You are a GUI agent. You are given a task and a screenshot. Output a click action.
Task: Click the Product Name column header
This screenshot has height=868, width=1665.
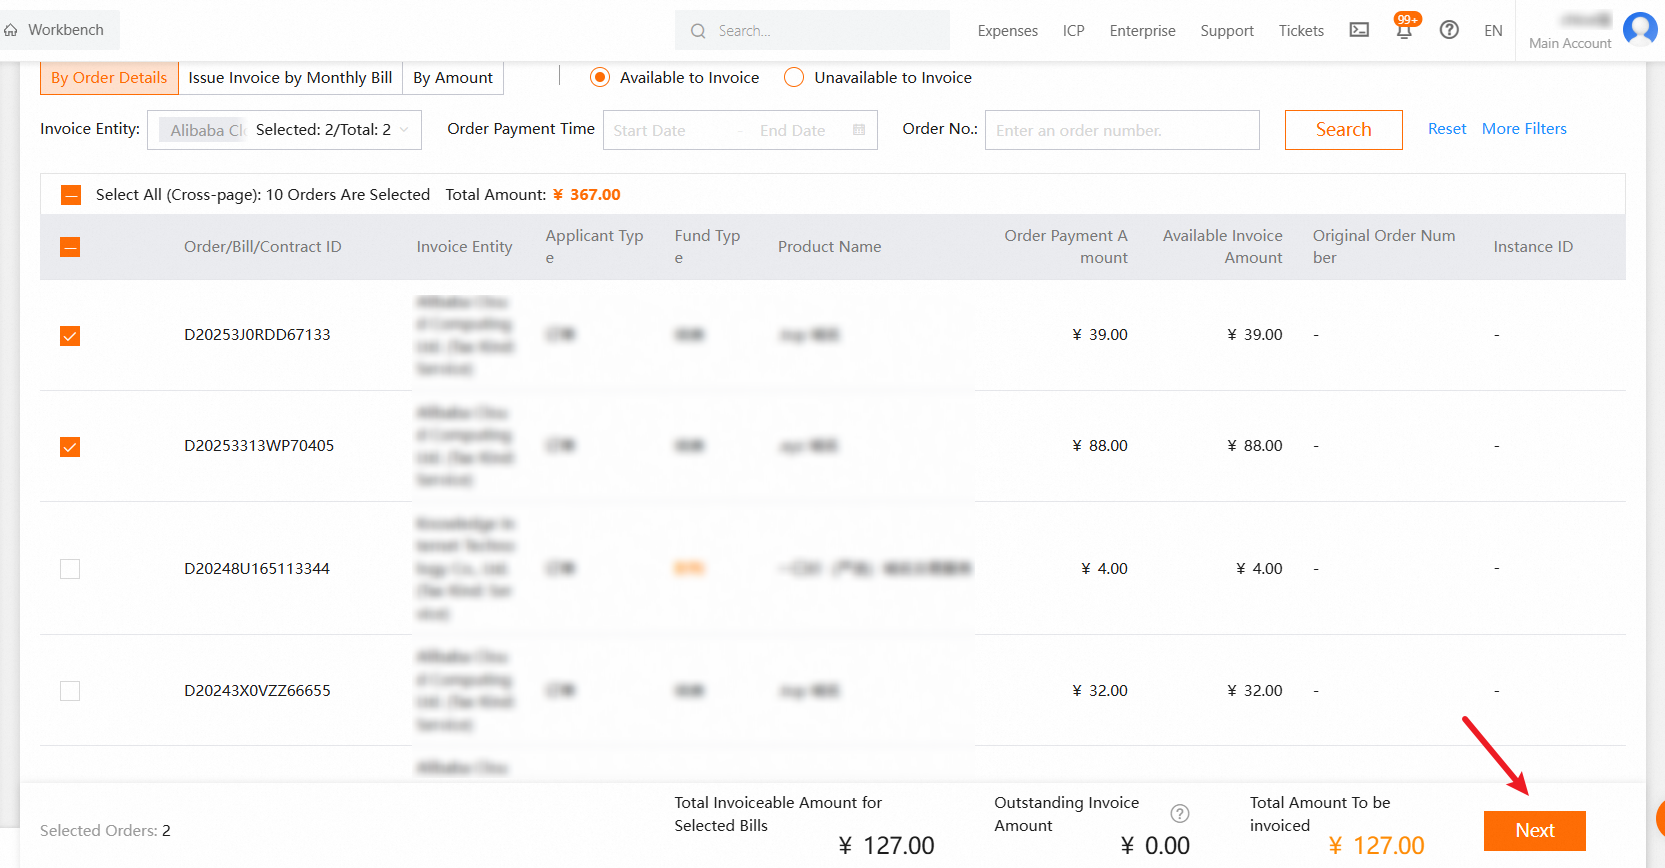tap(830, 247)
